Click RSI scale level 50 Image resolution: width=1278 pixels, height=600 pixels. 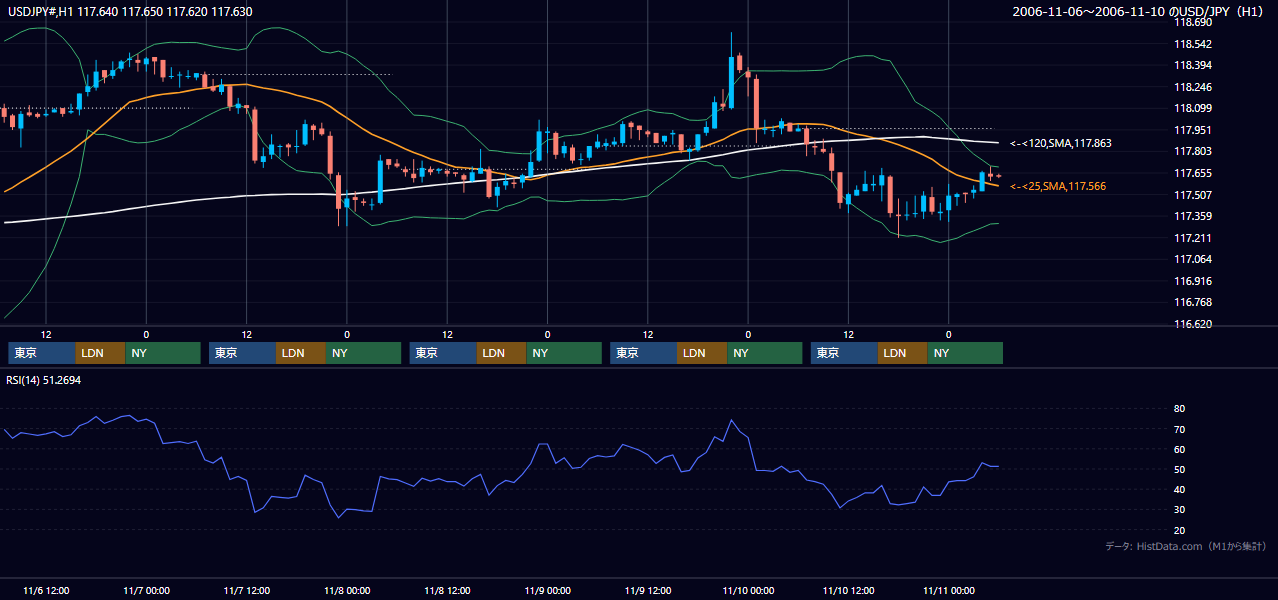click(1180, 469)
